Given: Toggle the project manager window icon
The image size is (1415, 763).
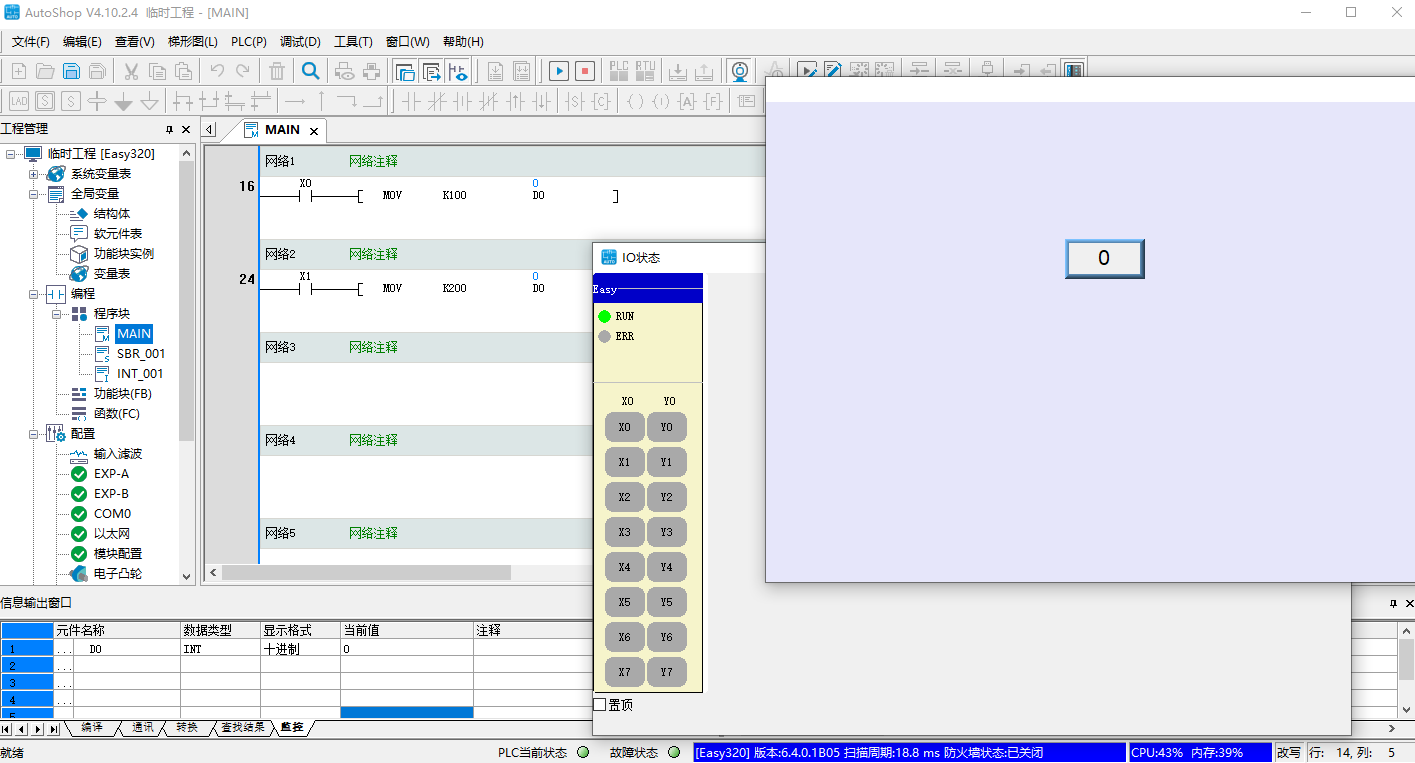Looking at the screenshot, I should pos(405,71).
